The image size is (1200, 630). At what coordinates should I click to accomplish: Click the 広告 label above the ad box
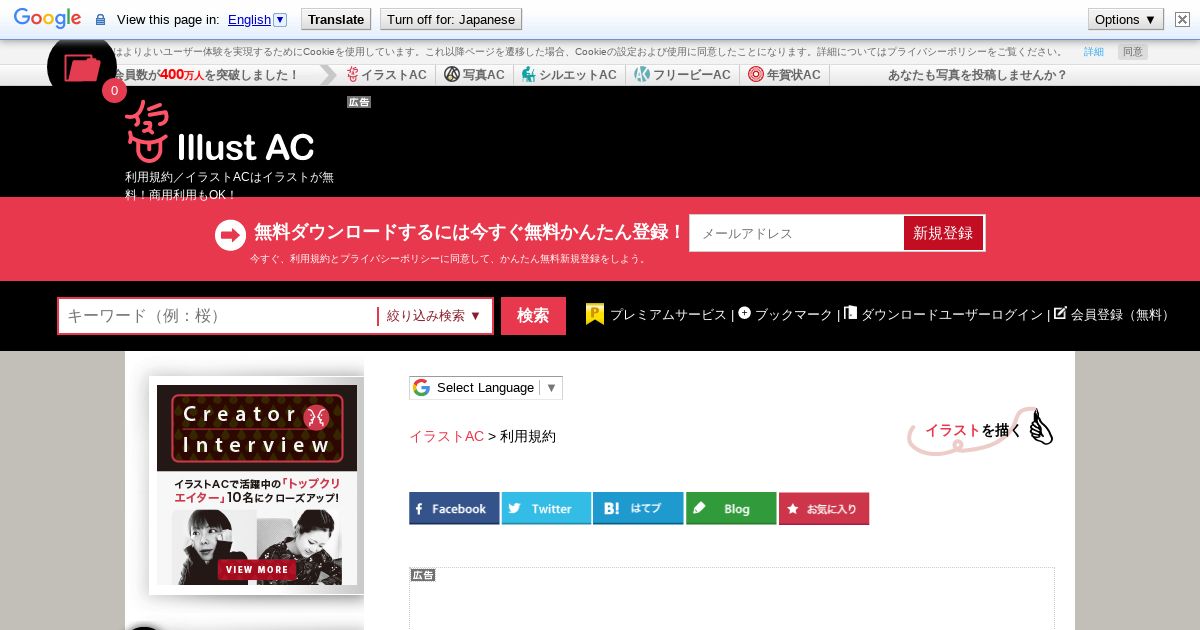tap(423, 575)
